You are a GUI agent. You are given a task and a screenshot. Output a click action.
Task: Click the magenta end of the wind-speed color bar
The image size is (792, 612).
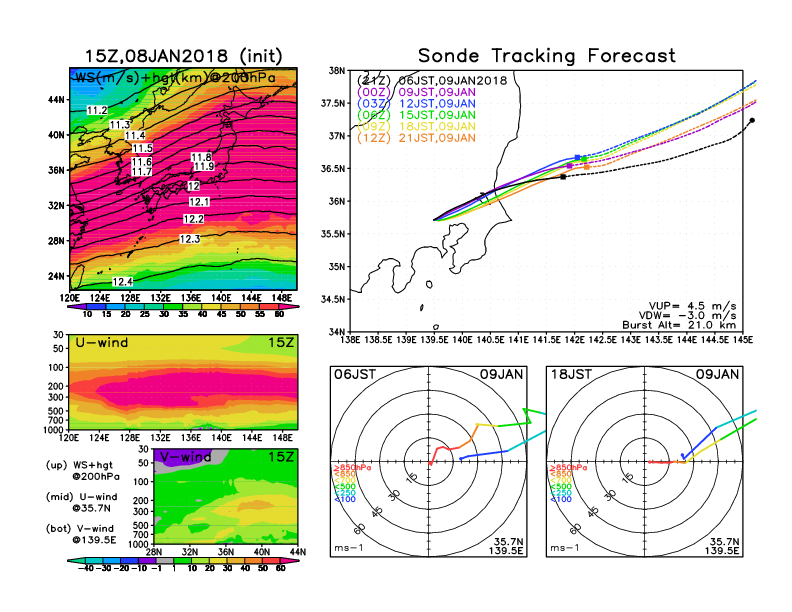[287, 306]
